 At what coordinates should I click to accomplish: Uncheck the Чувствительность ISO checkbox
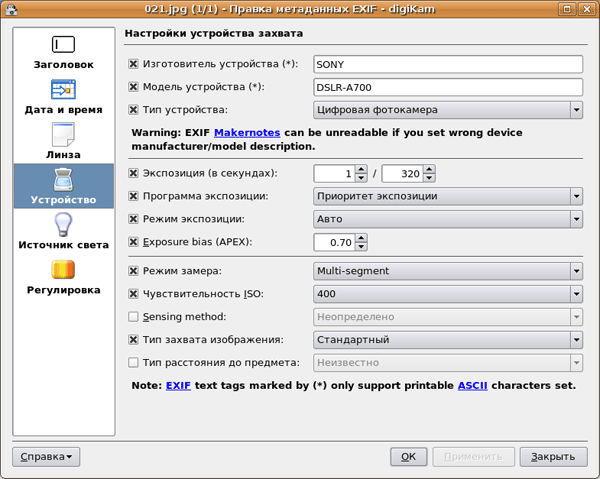133,294
